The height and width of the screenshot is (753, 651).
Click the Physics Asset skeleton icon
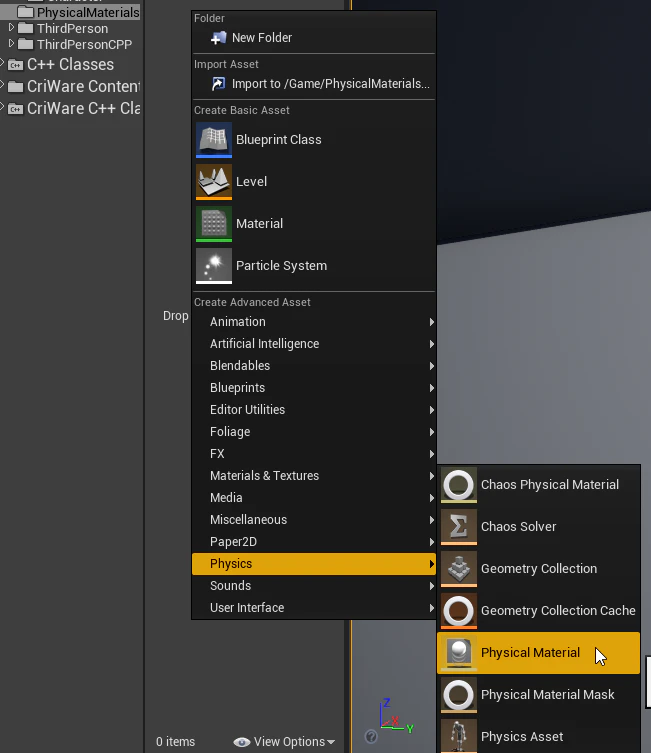(459, 736)
